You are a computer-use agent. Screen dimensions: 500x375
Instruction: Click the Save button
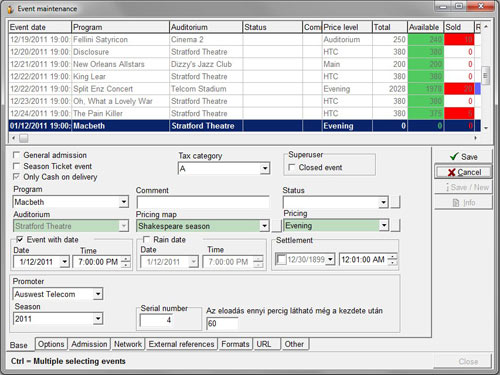[463, 157]
